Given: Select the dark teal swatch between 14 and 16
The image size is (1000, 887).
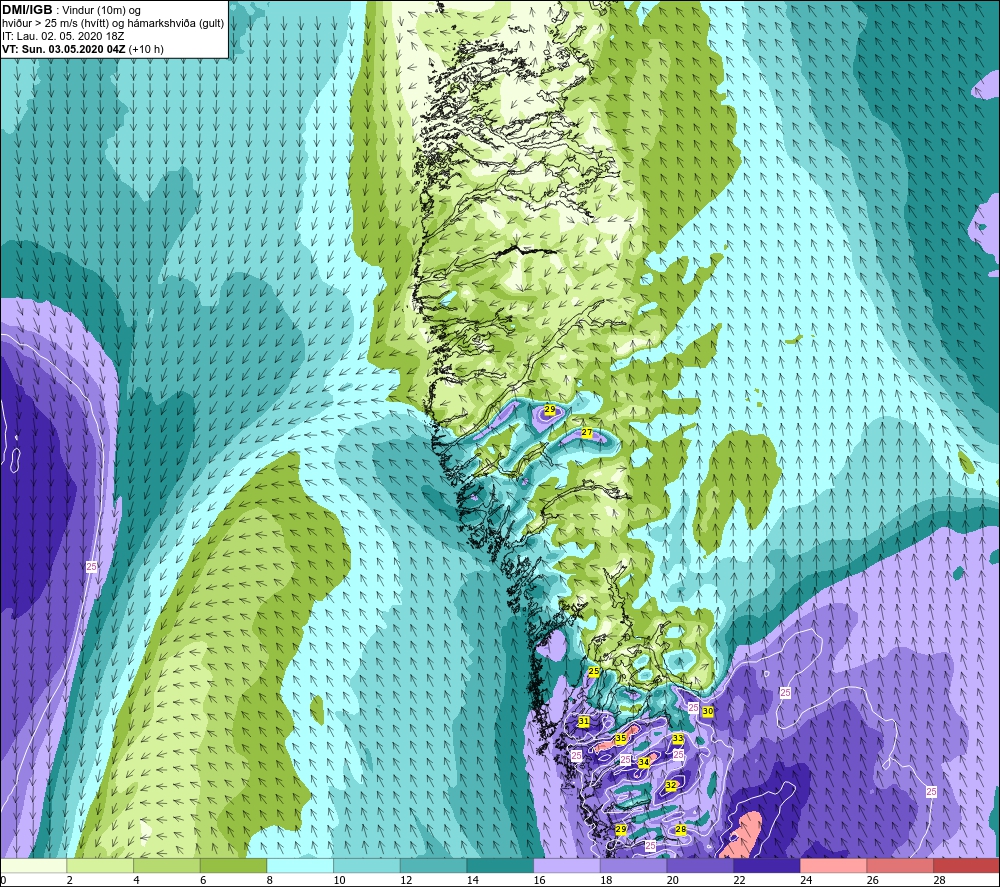Looking at the screenshot, I should (x=500, y=866).
